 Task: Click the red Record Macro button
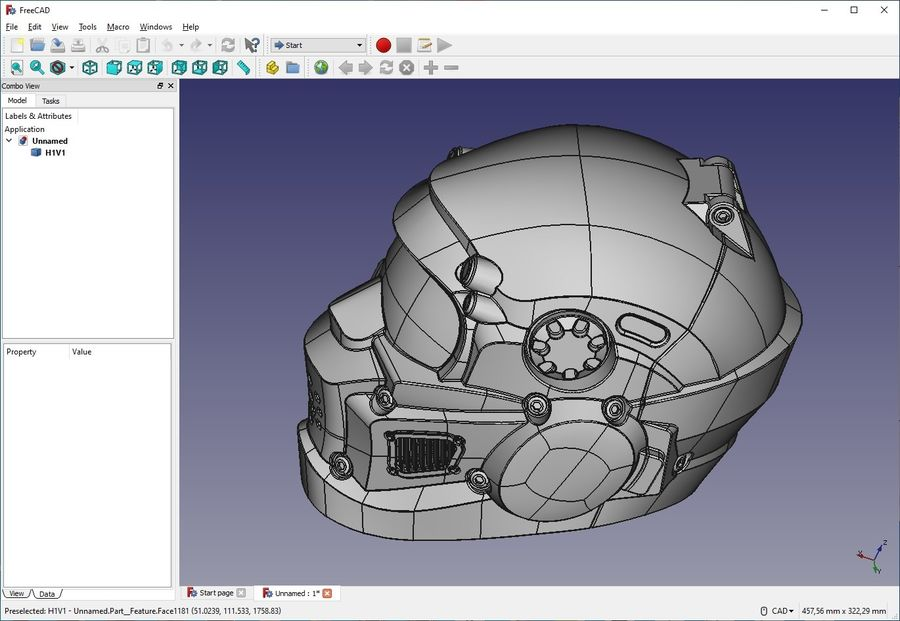383,45
